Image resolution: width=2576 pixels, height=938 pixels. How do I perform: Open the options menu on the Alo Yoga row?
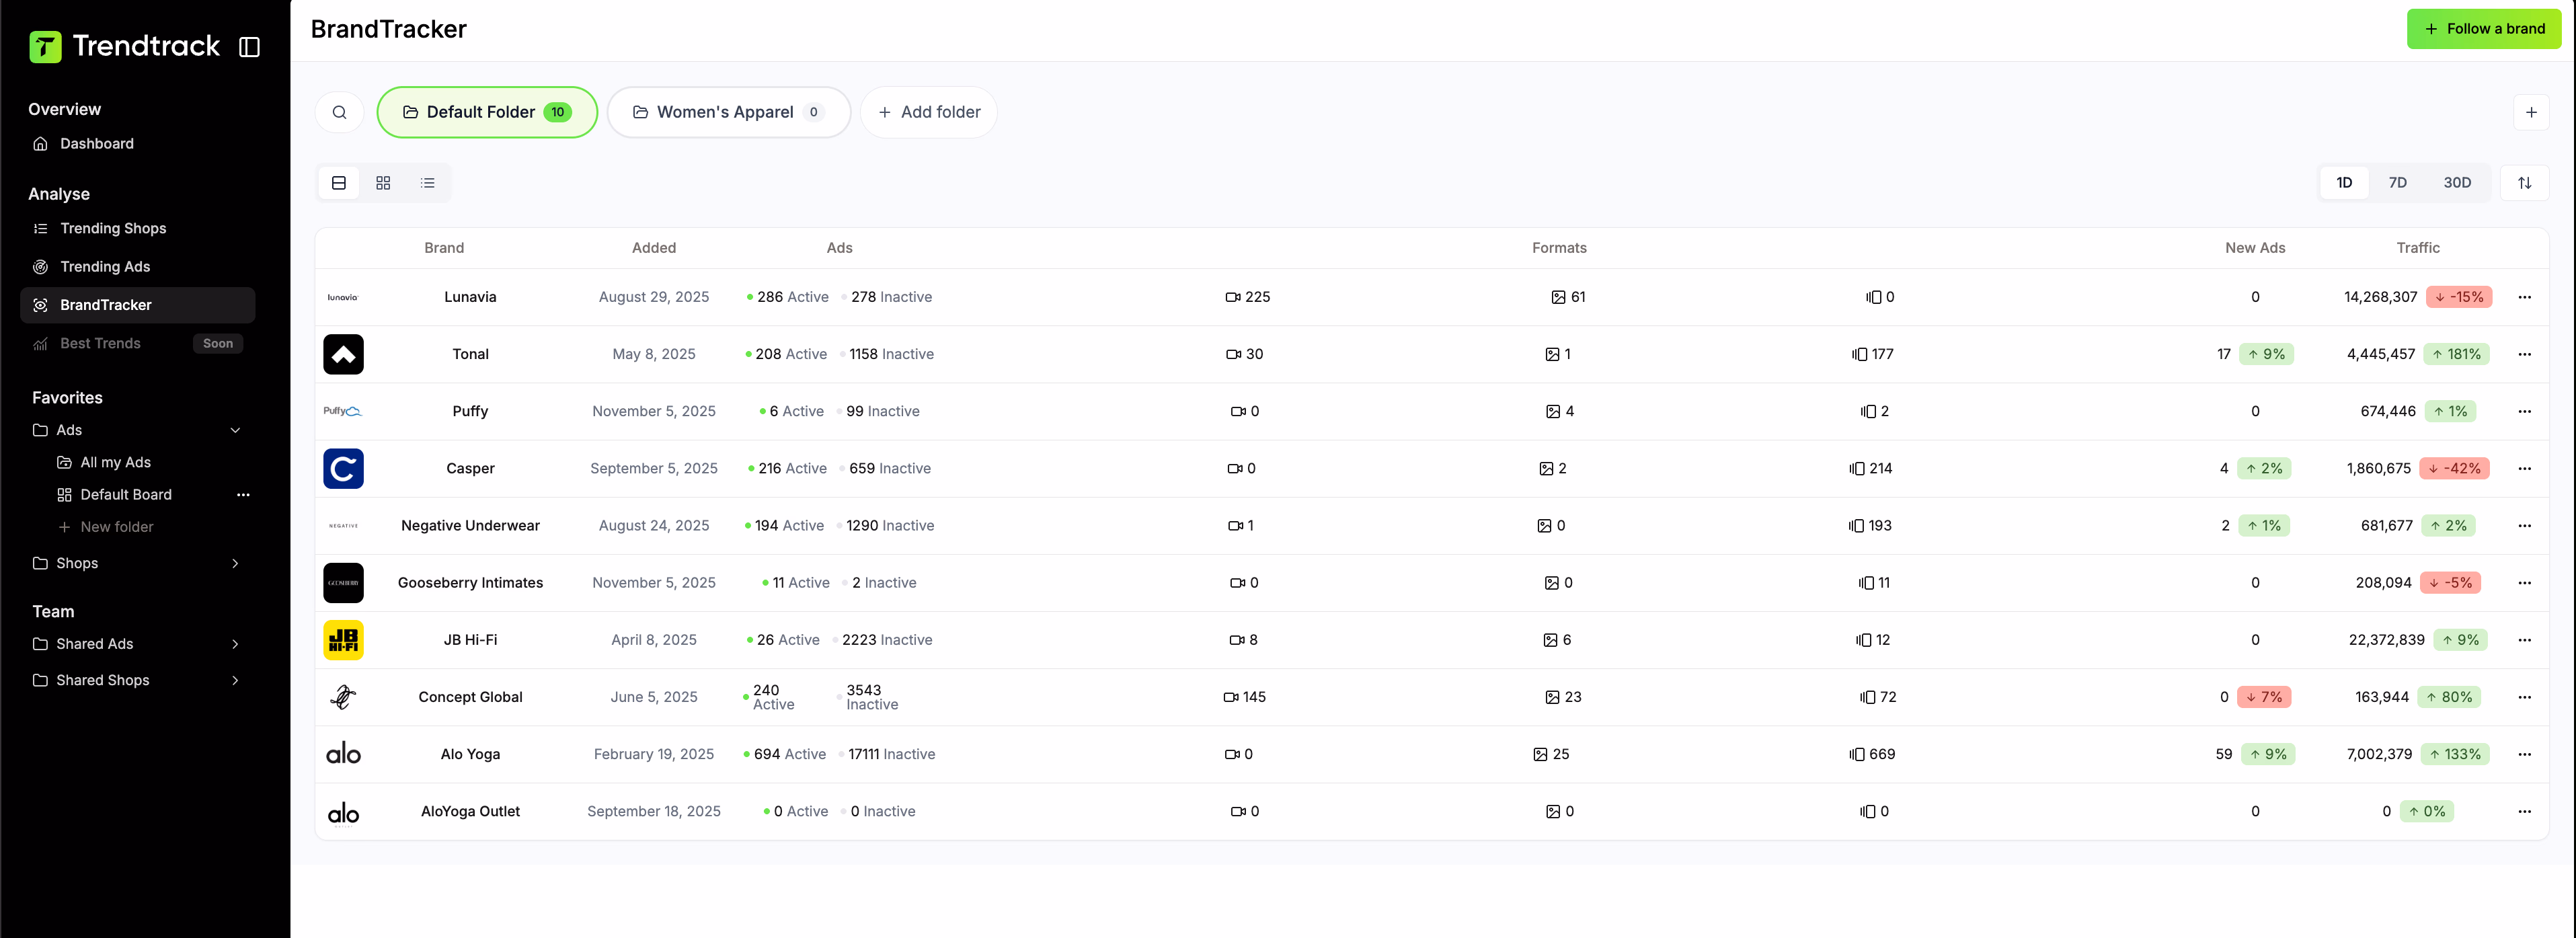tap(2525, 754)
